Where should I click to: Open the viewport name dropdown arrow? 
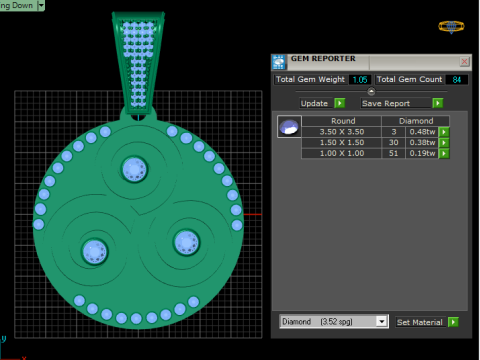coord(41,5)
